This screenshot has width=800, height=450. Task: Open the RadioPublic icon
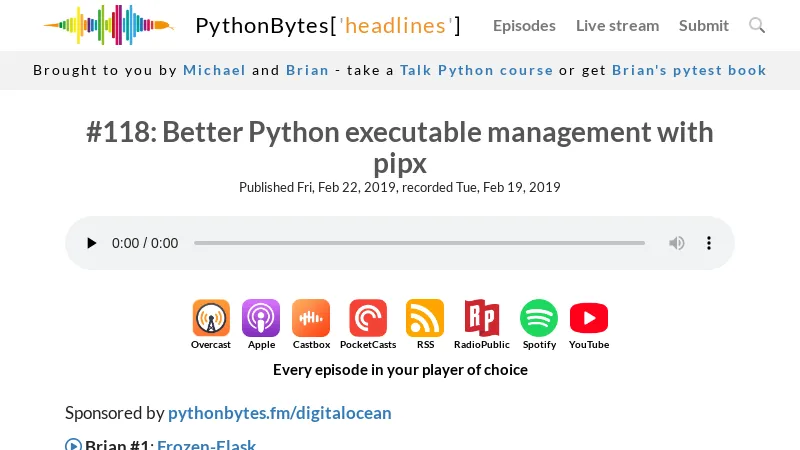[481, 318]
